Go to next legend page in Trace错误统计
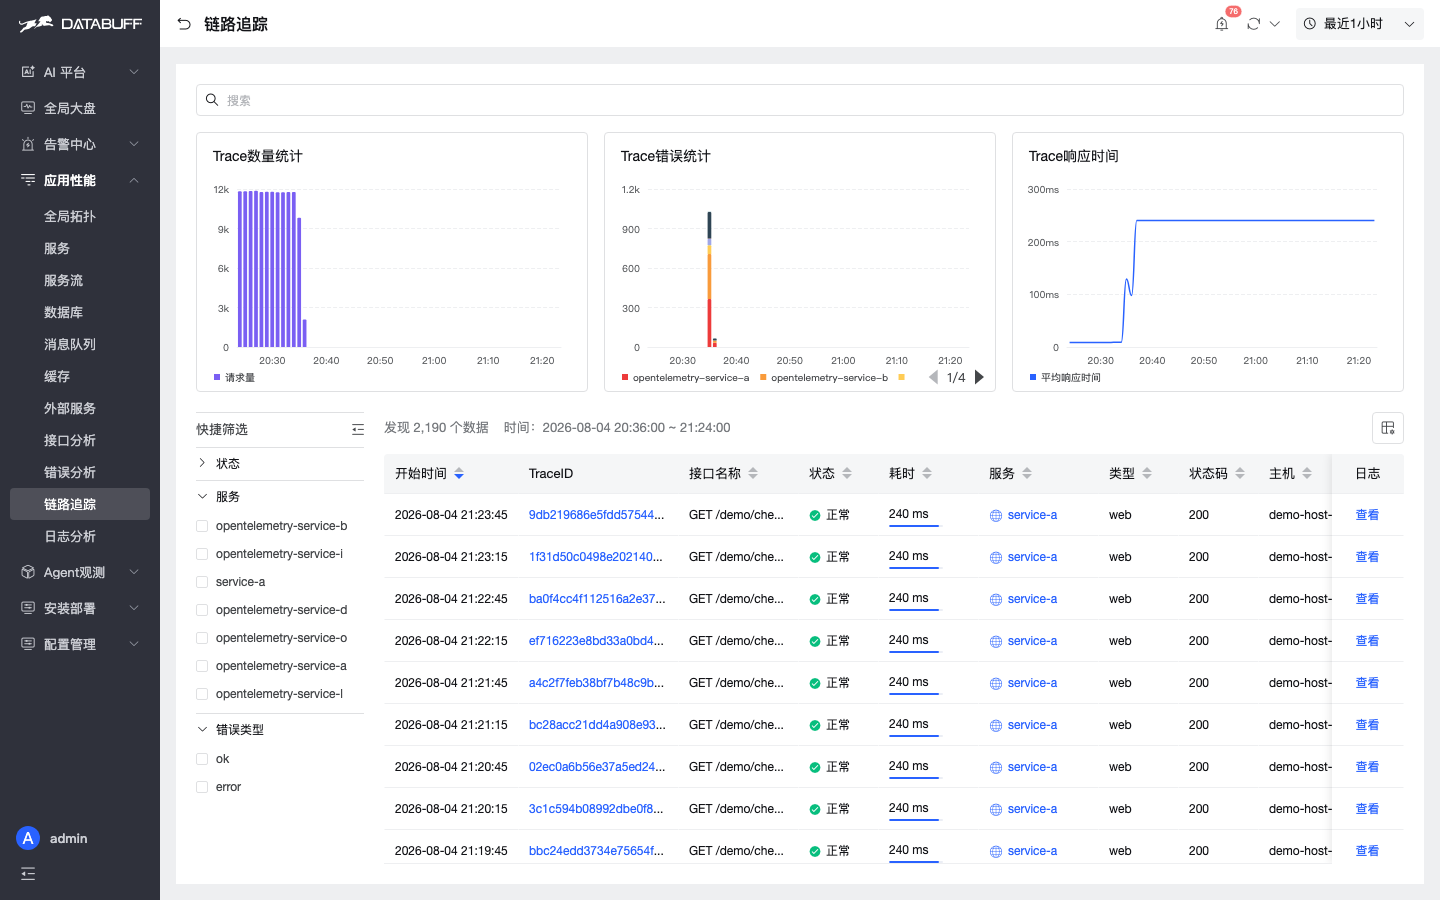Viewport: 1440px width, 900px height. click(x=980, y=377)
